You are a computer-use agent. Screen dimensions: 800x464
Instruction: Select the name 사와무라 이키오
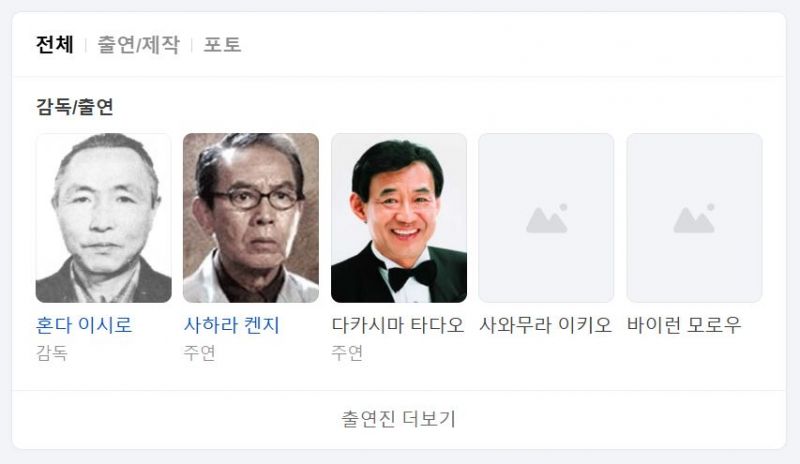(545, 325)
